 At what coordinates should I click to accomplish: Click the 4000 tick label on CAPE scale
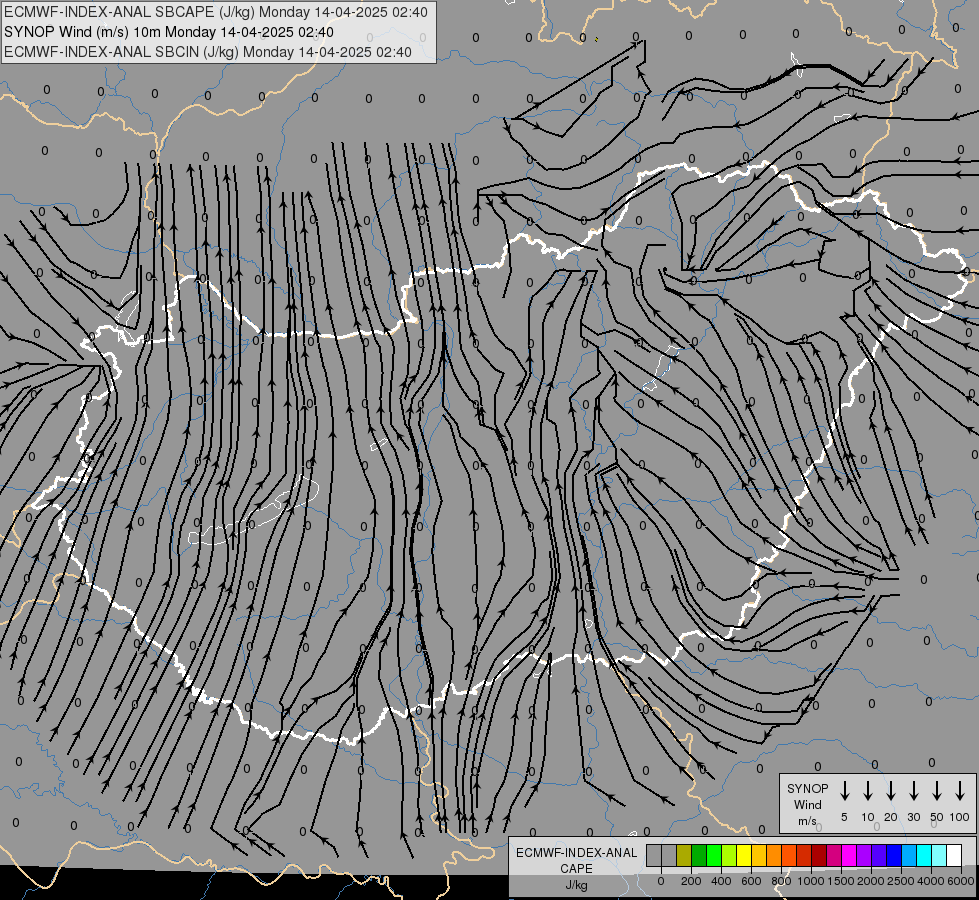(x=931, y=881)
